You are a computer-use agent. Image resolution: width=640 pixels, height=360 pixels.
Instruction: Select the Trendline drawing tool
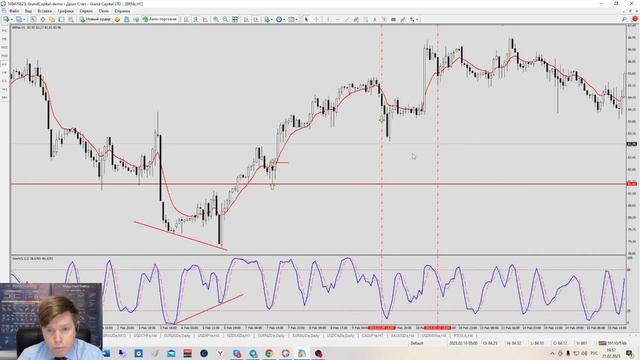click(347, 19)
